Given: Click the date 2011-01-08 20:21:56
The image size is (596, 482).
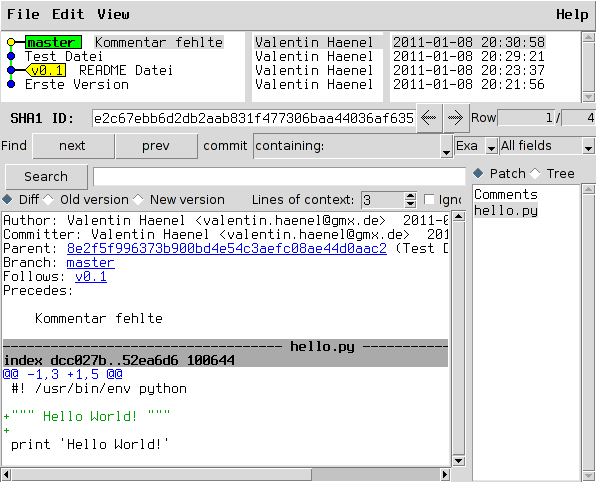Looking at the screenshot, I should [468, 84].
